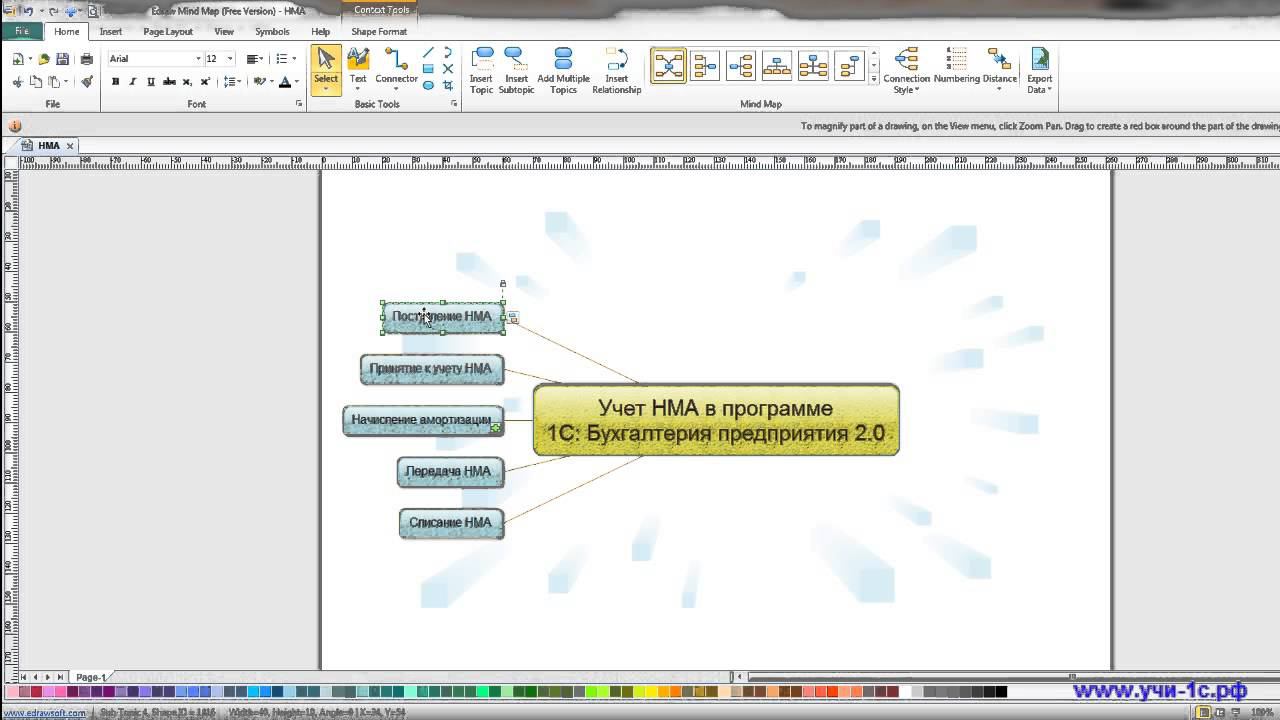Pick the black color swatch

pos(1001,691)
